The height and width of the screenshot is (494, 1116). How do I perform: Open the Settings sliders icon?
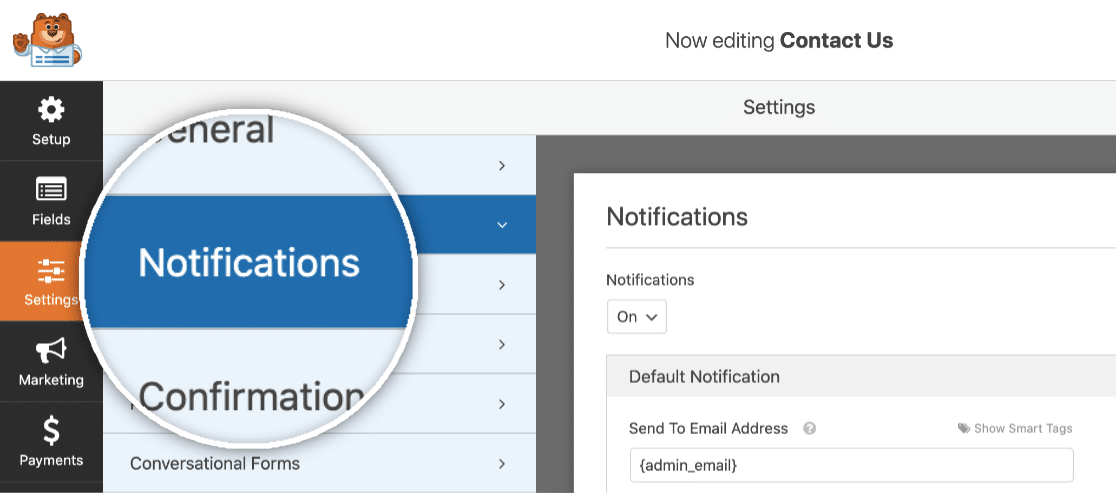coord(51,271)
